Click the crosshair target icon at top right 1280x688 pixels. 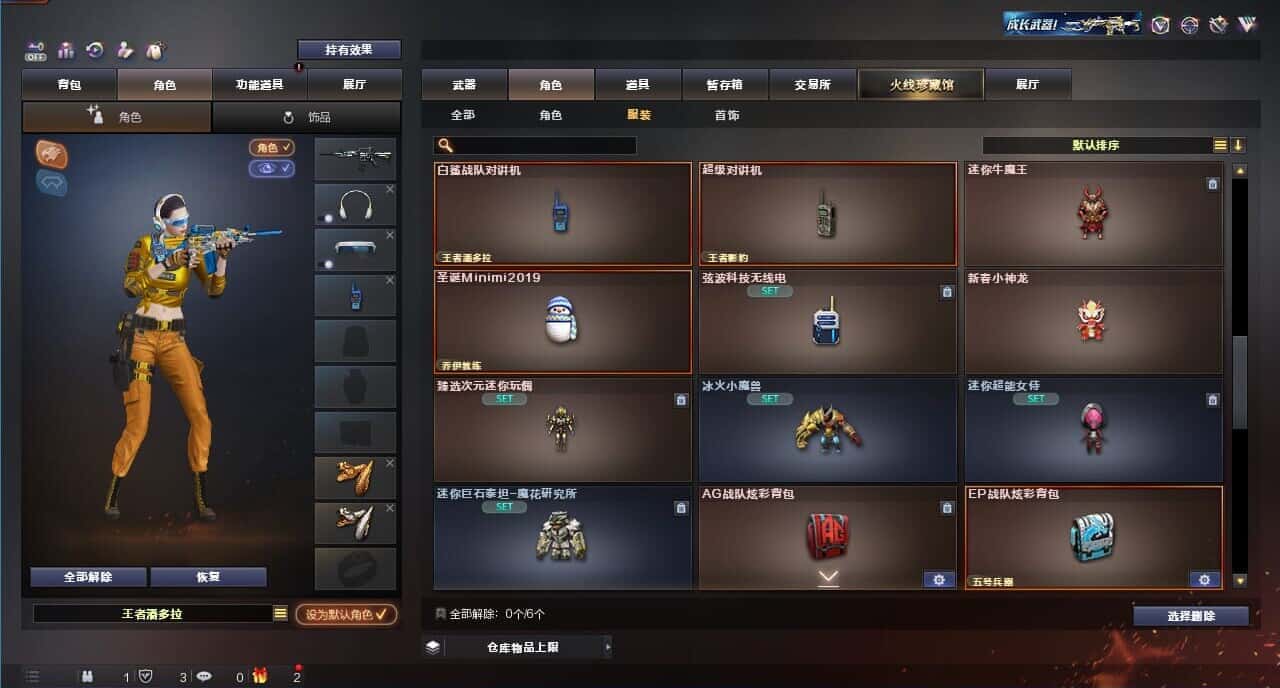tap(1189, 25)
